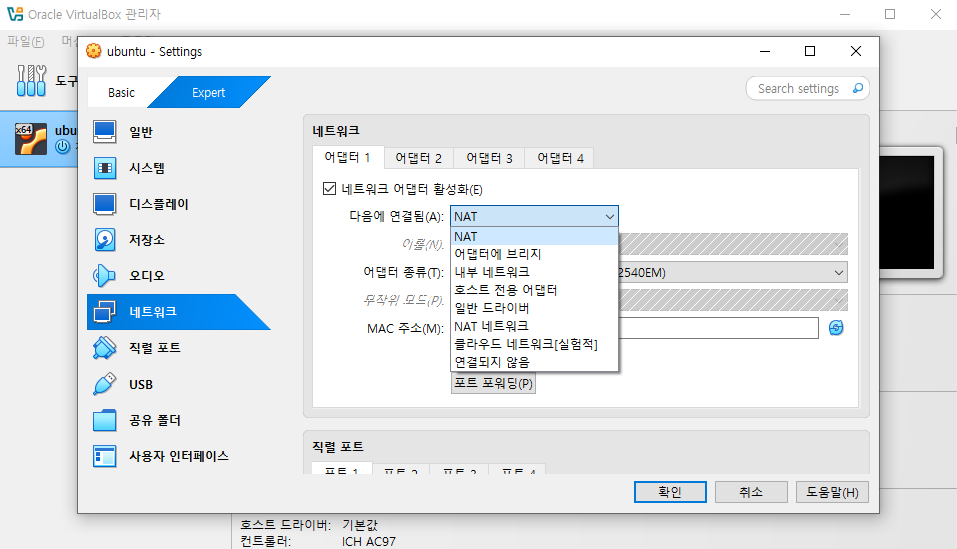
Task: Choose NAT 네트워크 option
Action: [534, 326]
